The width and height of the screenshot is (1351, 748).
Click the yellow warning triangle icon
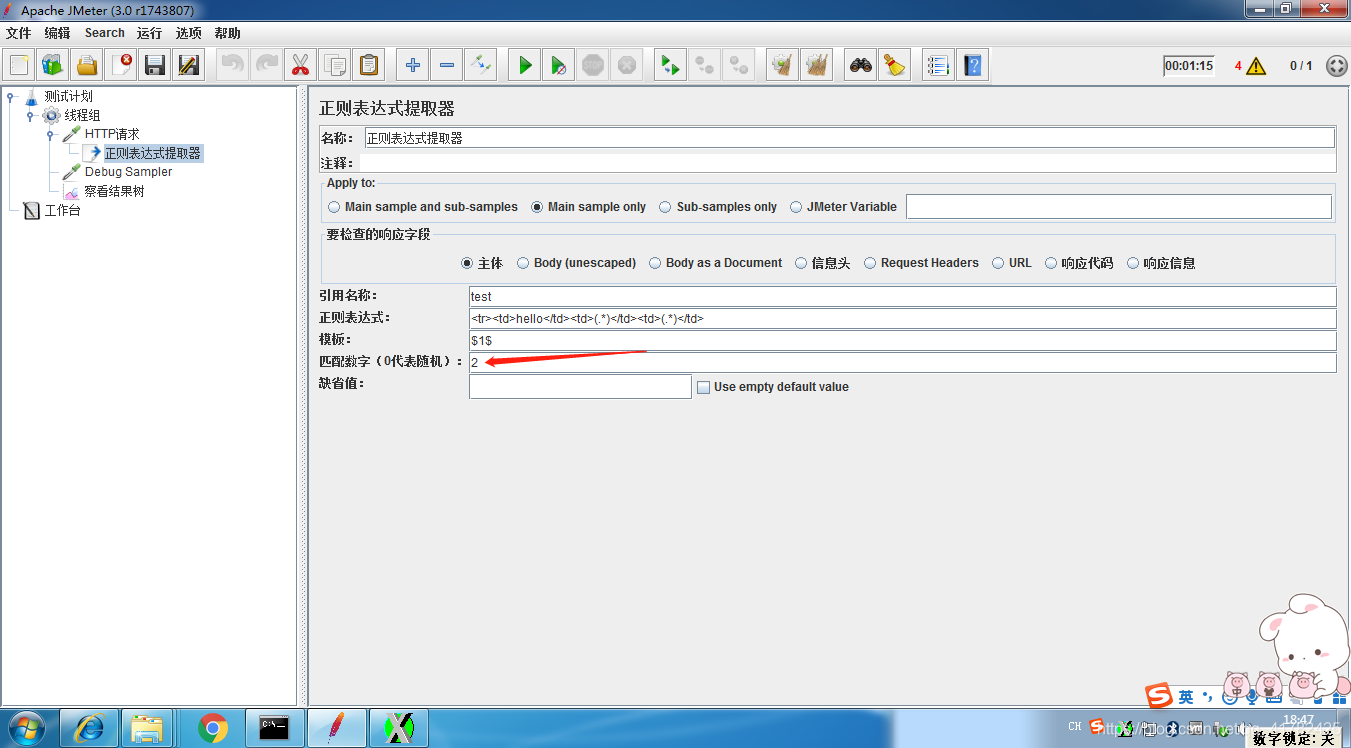click(x=1256, y=66)
